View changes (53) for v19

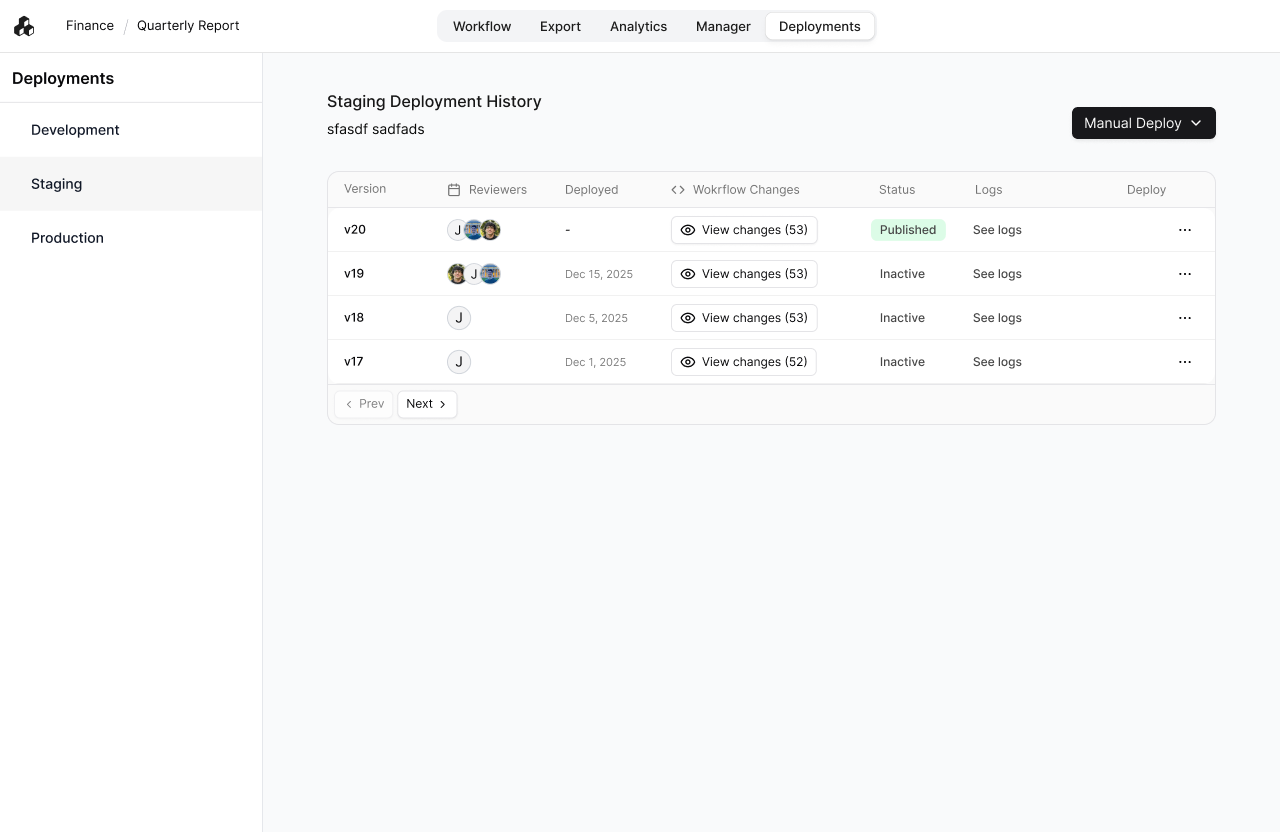tap(744, 274)
